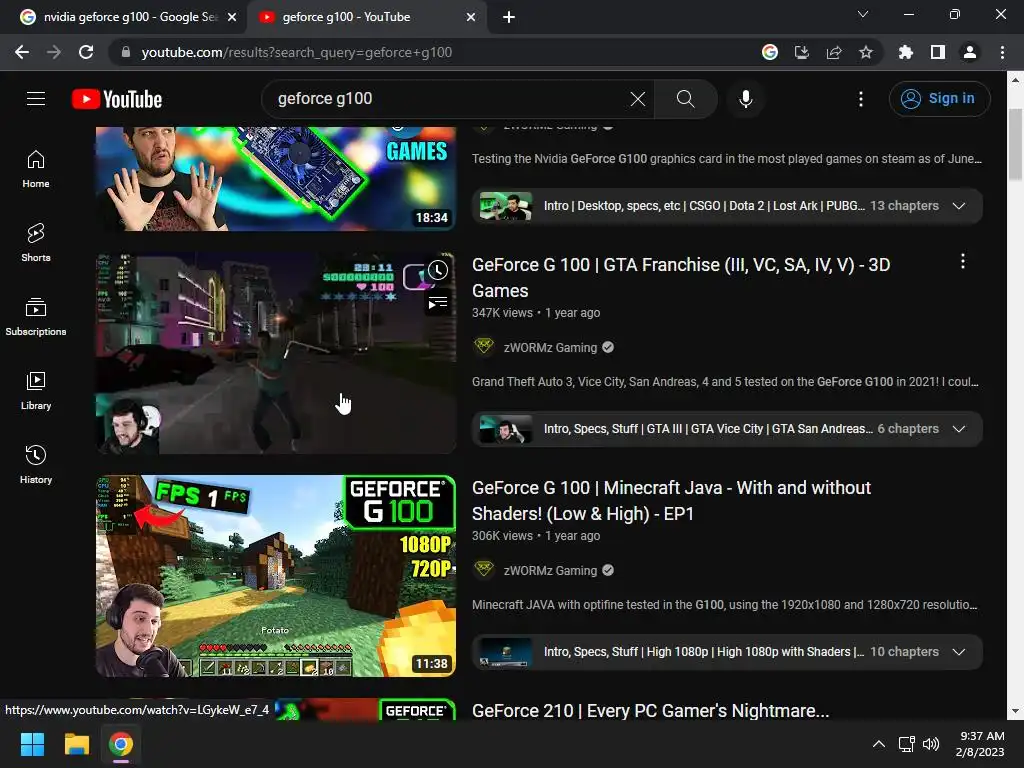1024x768 pixels.
Task: Open the Windows Start button
Action: [32, 744]
